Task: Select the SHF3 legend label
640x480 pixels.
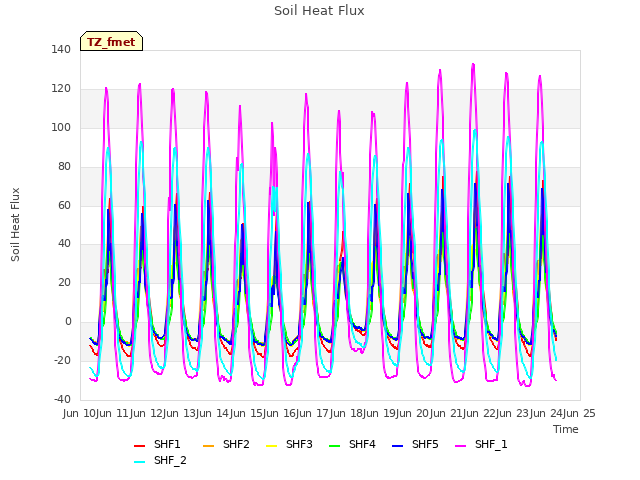Action: pyautogui.click(x=299, y=444)
